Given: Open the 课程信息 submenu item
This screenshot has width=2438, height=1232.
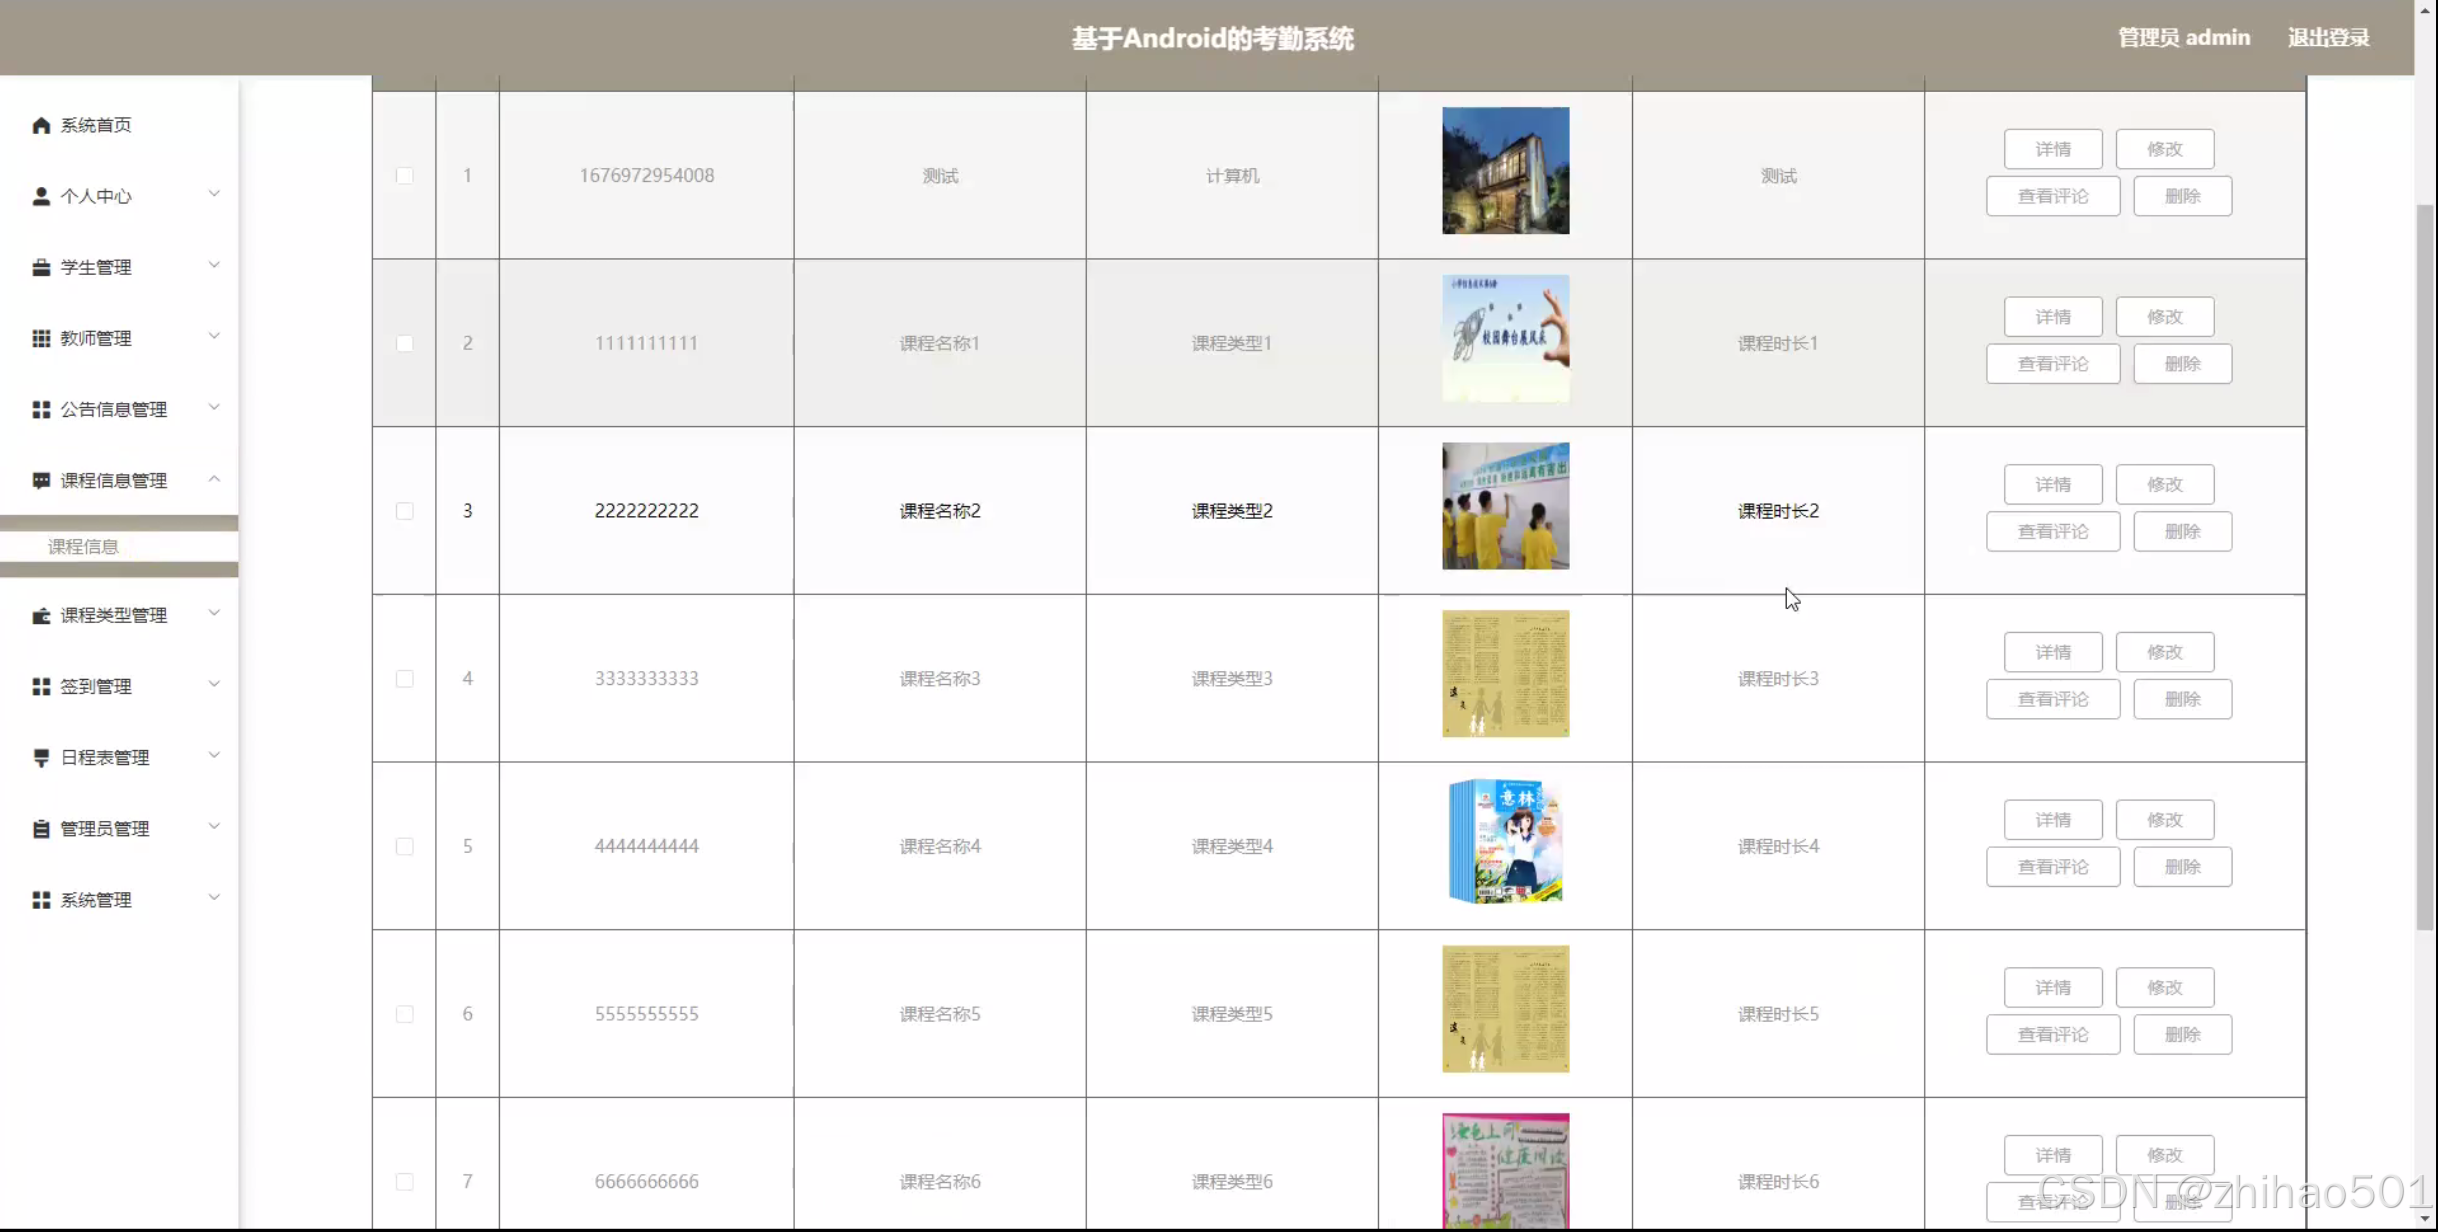Looking at the screenshot, I should (x=84, y=546).
